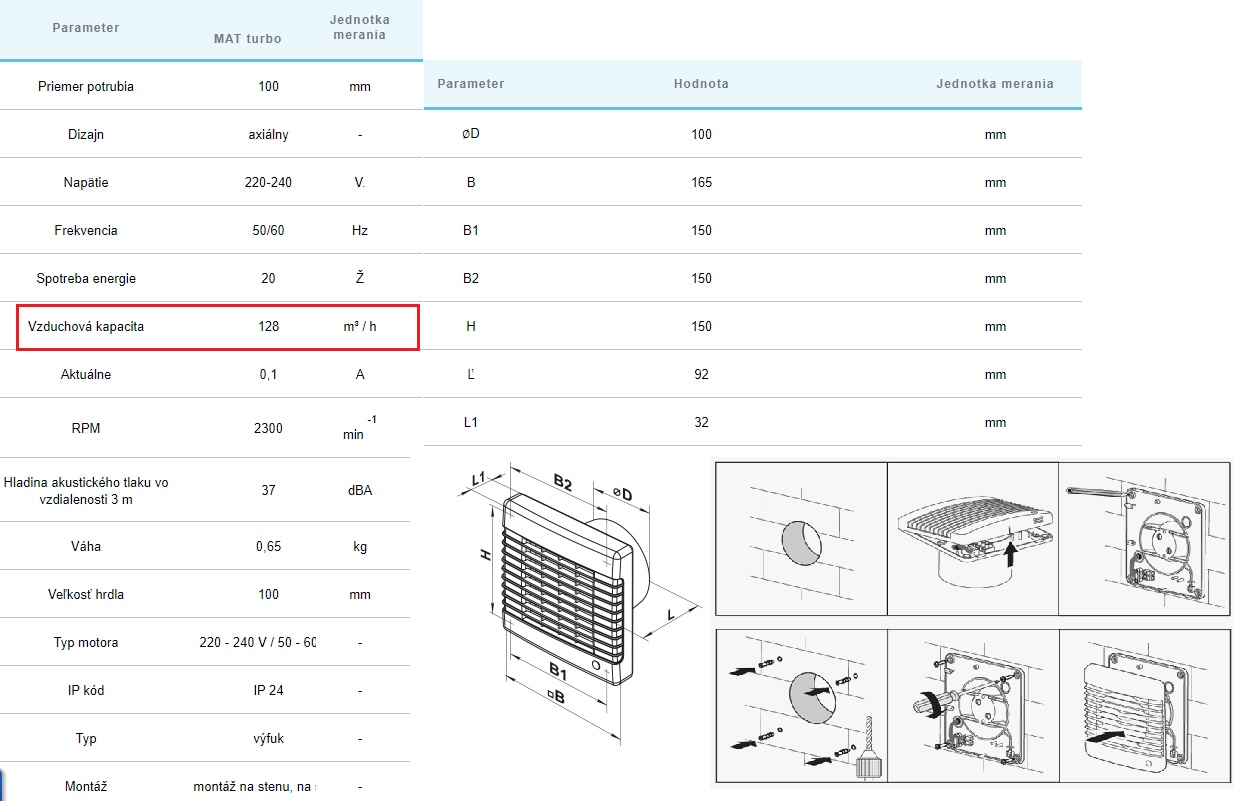Click the 2300 RPM value cell
The width and height of the screenshot is (1258, 801).
click(x=268, y=429)
